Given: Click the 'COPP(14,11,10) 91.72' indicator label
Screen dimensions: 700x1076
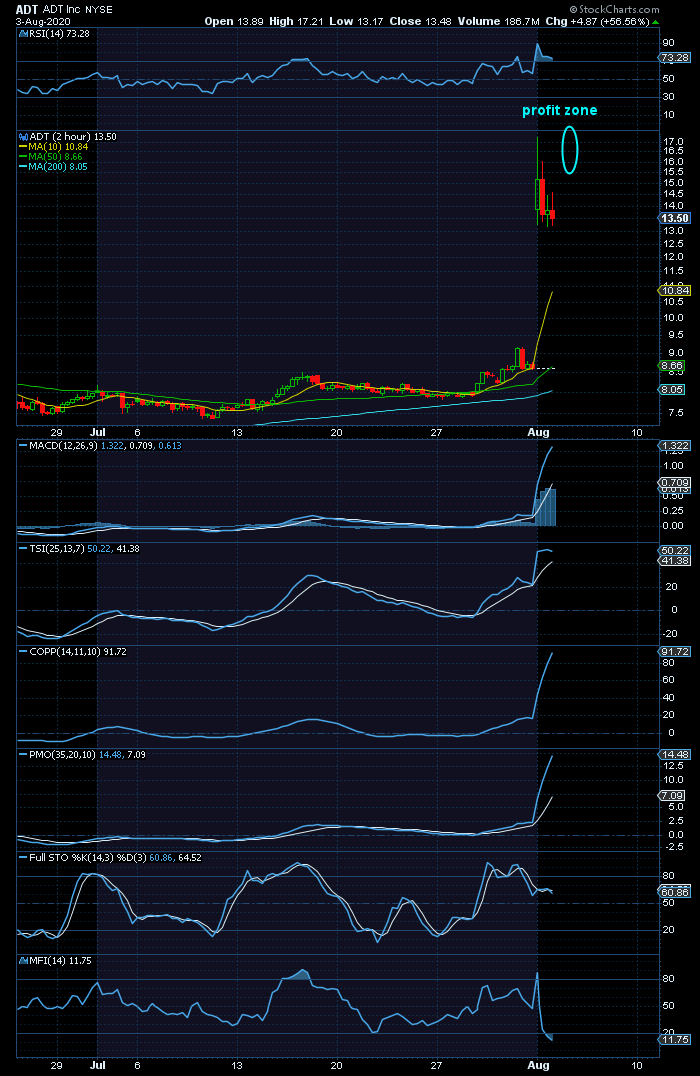Looking at the screenshot, I should pyautogui.click(x=78, y=652).
